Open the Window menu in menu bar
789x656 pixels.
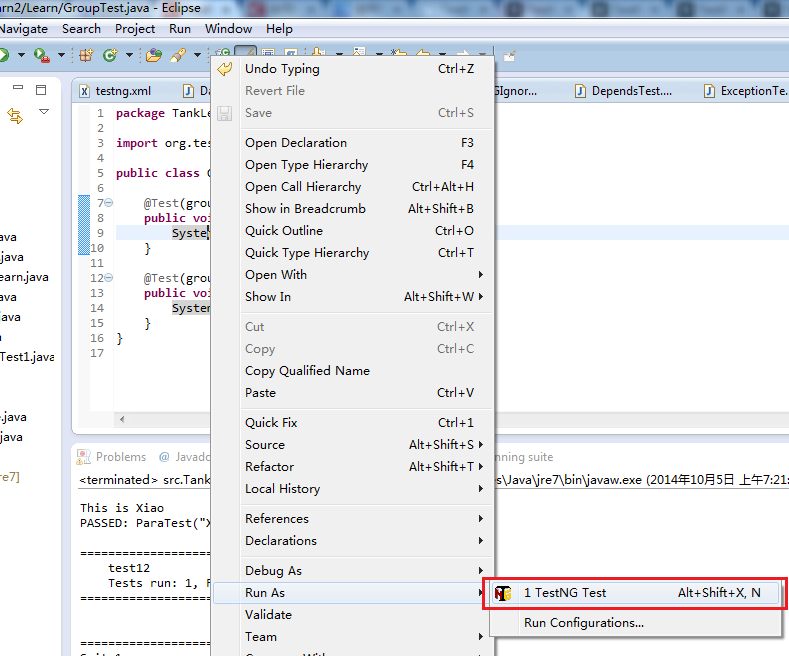click(228, 29)
